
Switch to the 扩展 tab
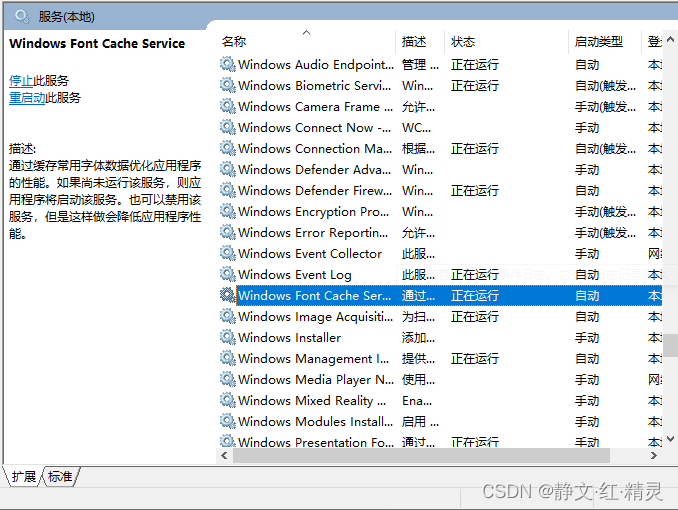24,476
